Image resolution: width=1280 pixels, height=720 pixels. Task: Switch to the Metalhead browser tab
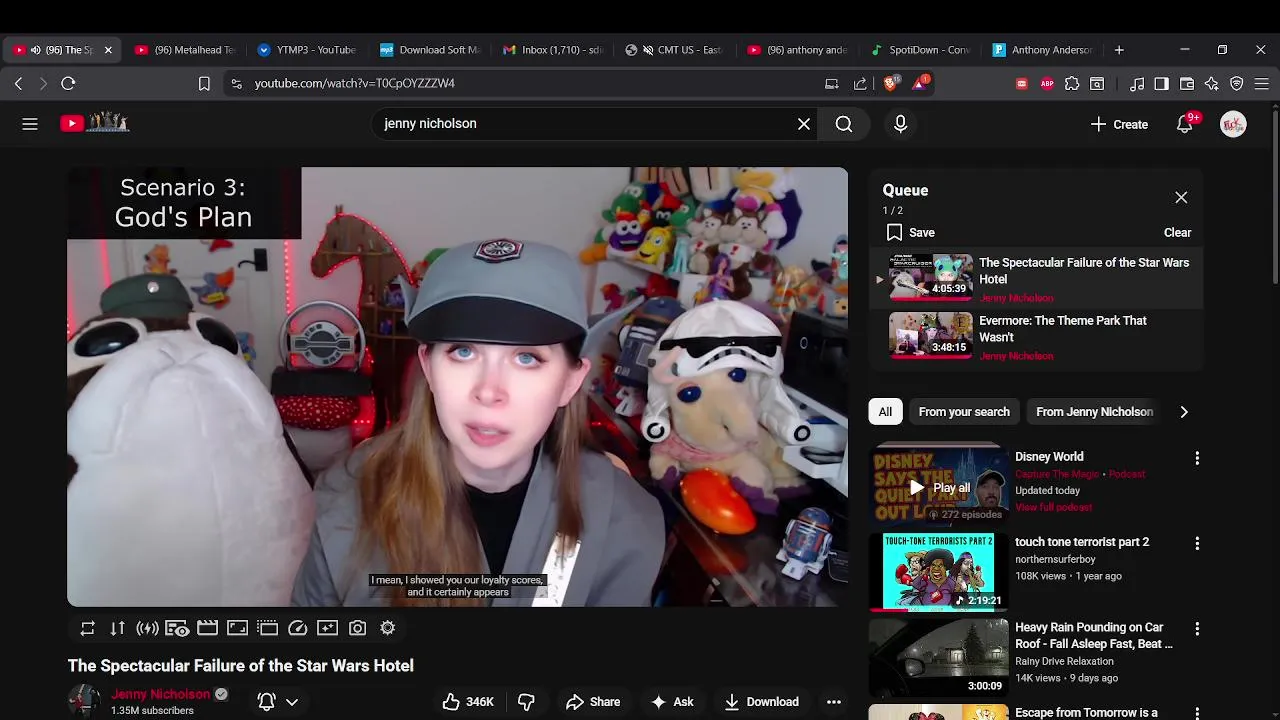click(185, 50)
